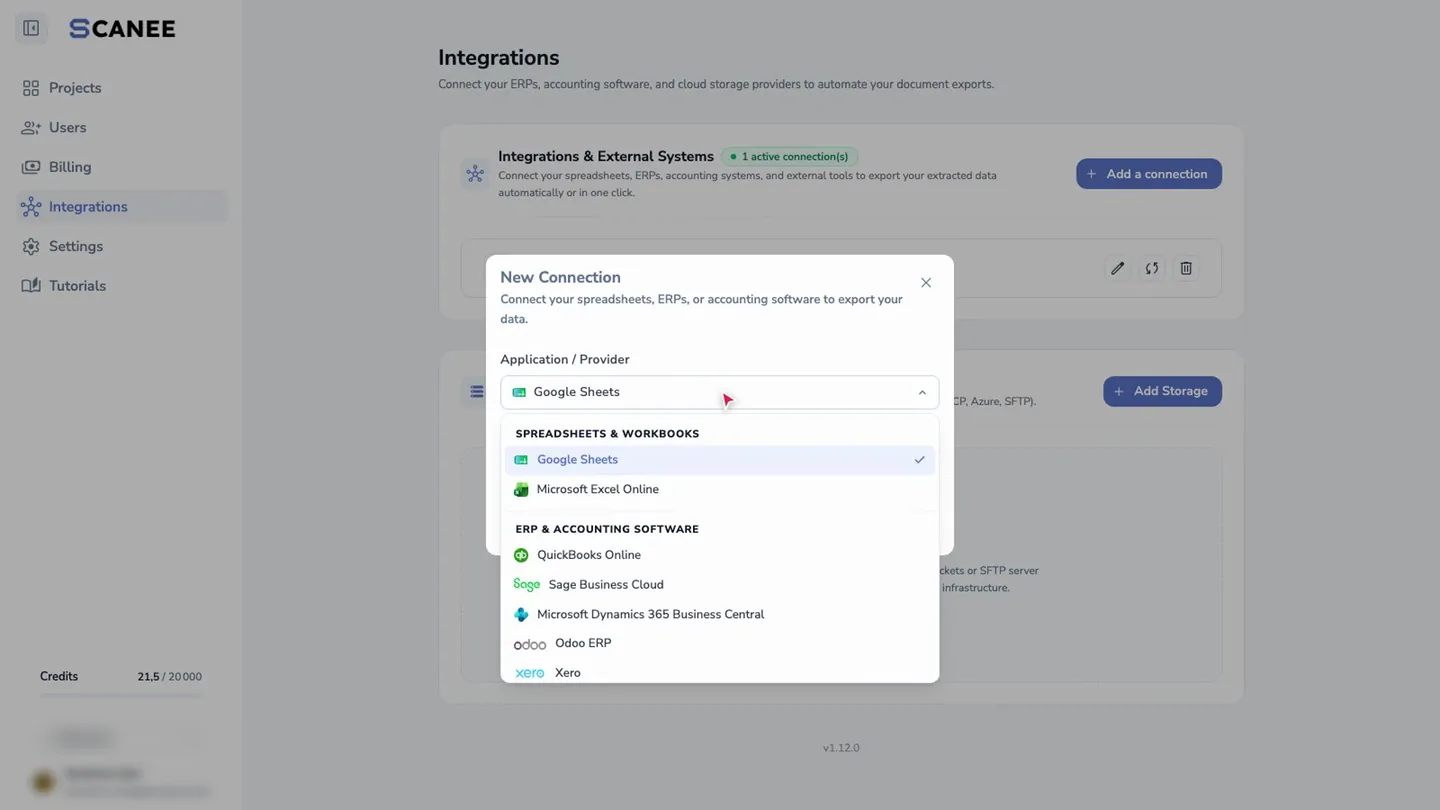Click the user avatar at bottom of sidebar
This screenshot has height=810, width=1440.
(x=43, y=782)
